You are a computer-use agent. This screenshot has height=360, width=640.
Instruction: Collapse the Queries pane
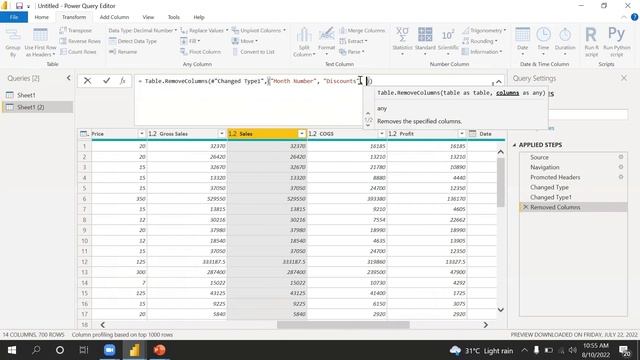[x=69, y=78]
